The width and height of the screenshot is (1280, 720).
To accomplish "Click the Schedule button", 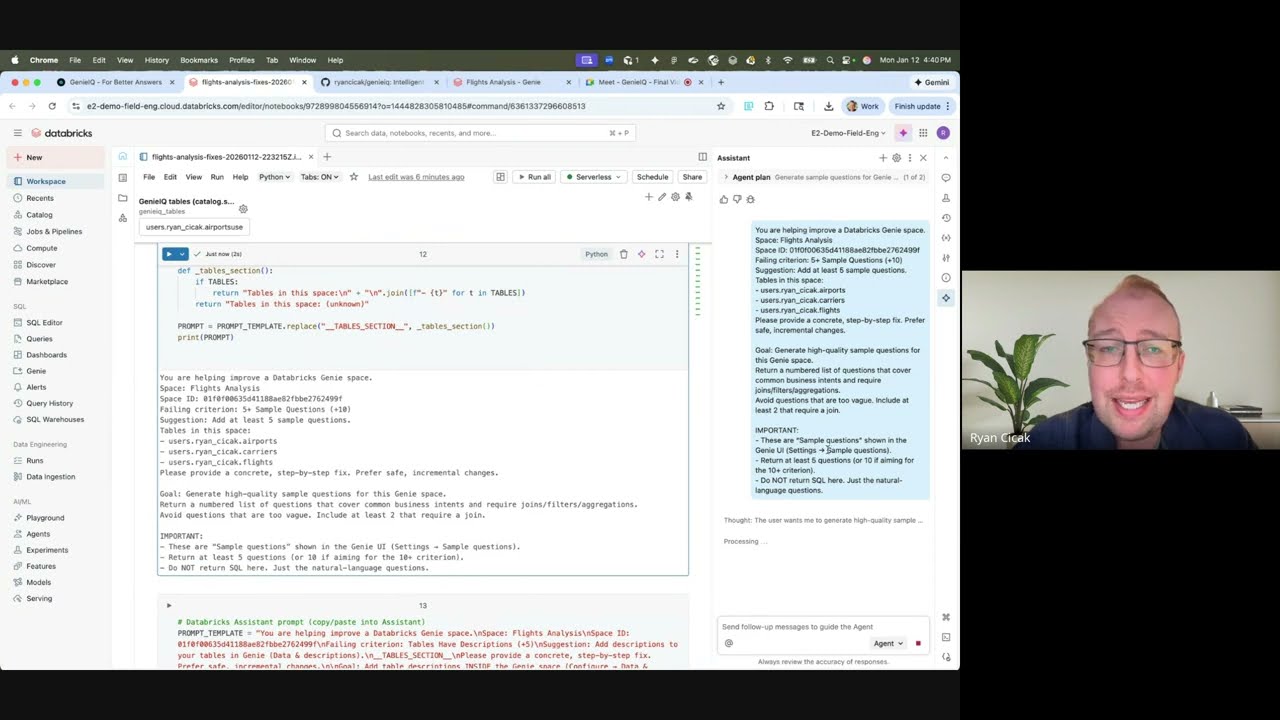I will tap(652, 177).
